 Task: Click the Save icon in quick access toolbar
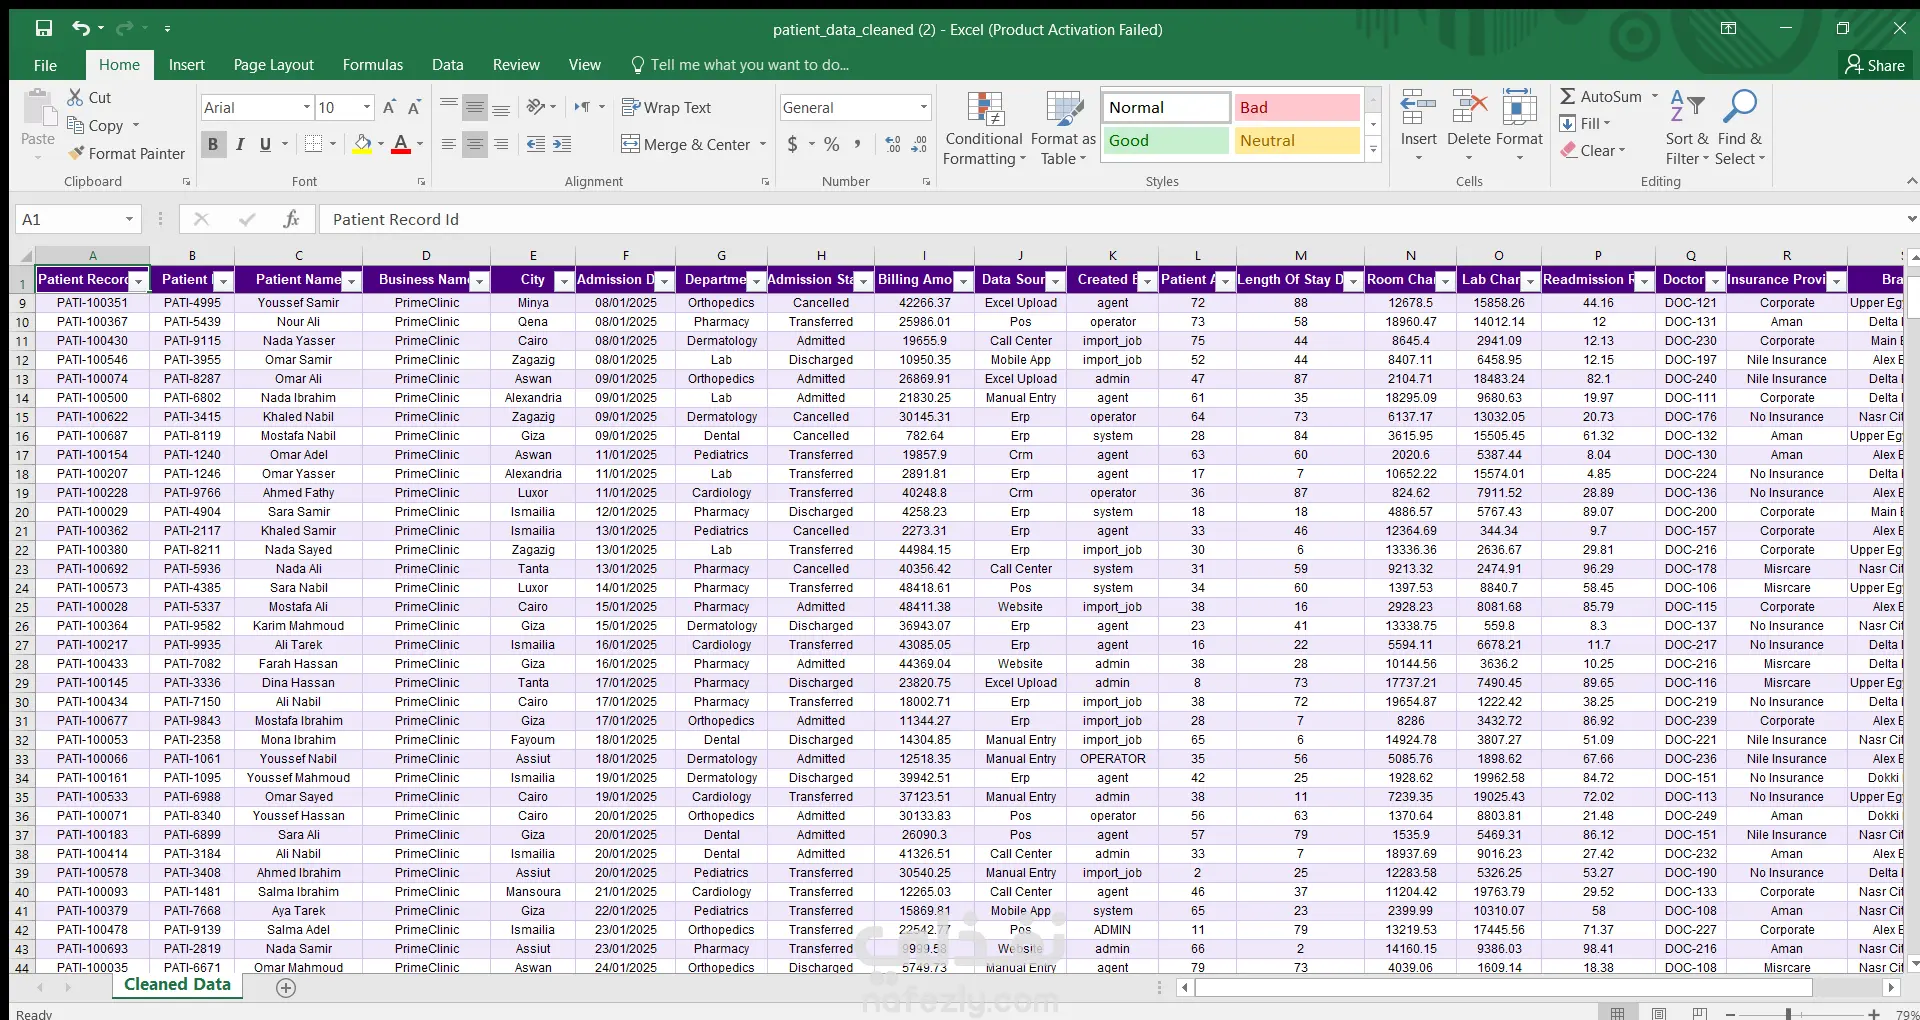(x=43, y=29)
